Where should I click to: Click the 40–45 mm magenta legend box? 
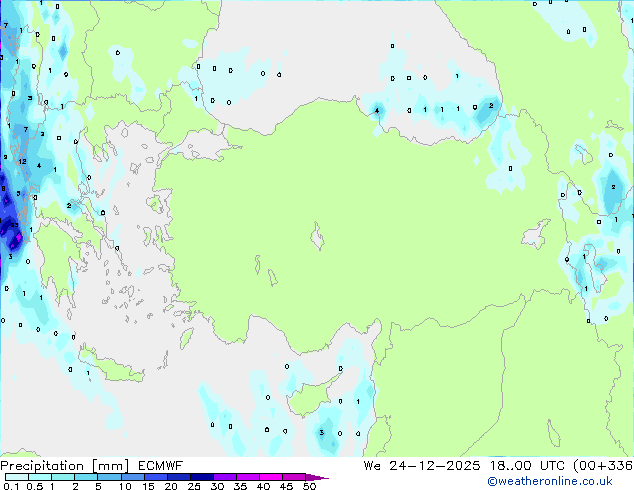271,477
